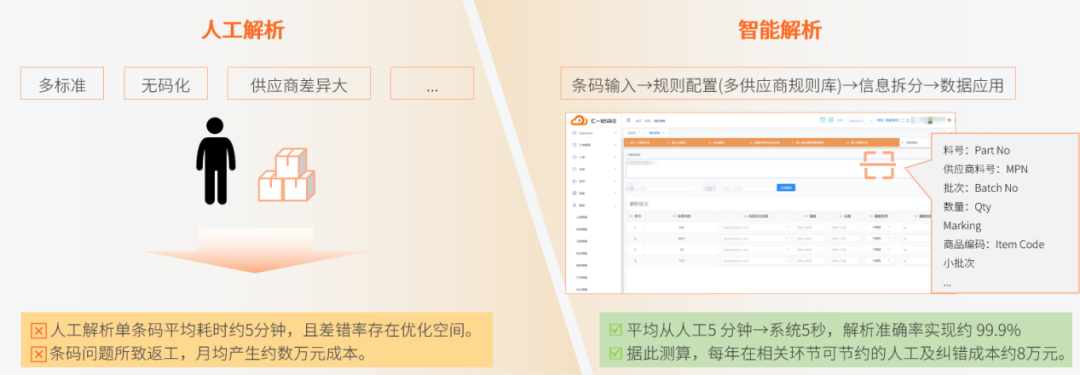
Task: Select the 供应商差异大 box
Action: click(x=299, y=83)
